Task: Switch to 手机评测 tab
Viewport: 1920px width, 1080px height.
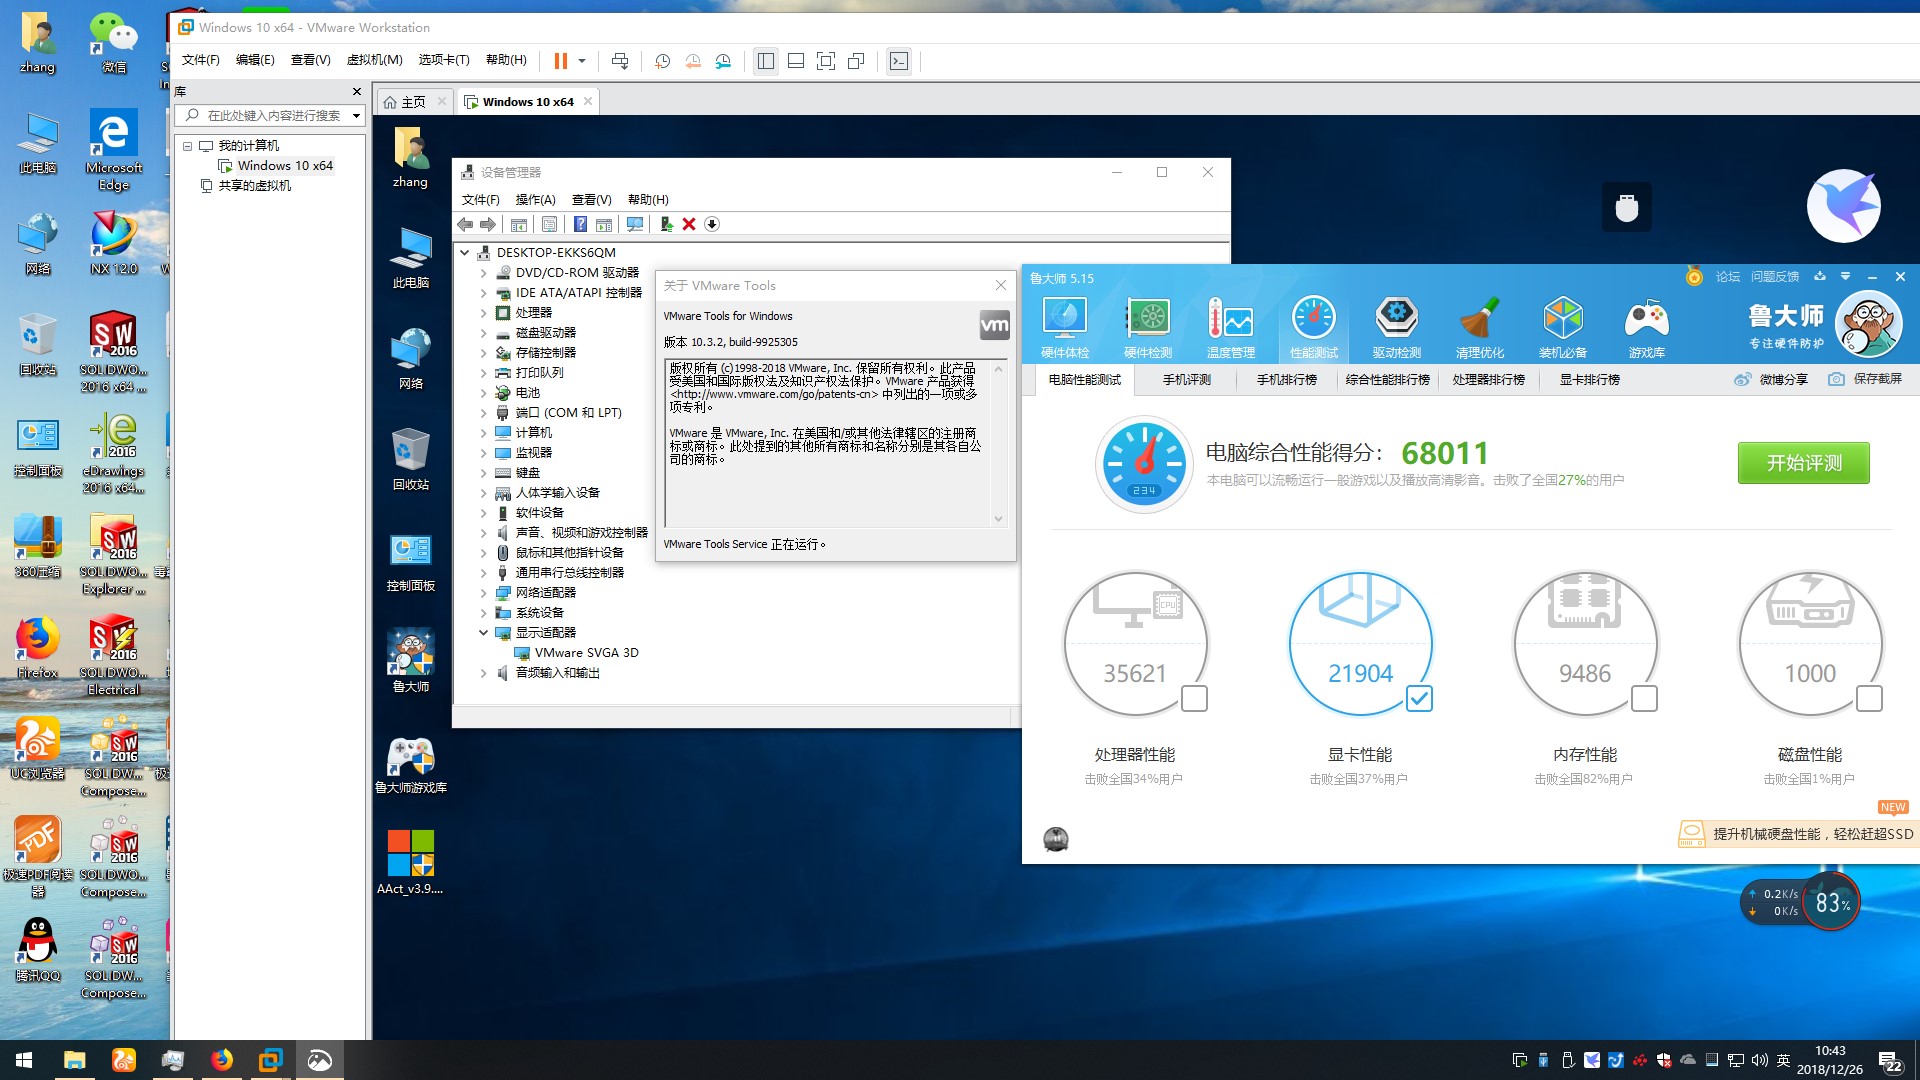Action: [x=1186, y=380]
